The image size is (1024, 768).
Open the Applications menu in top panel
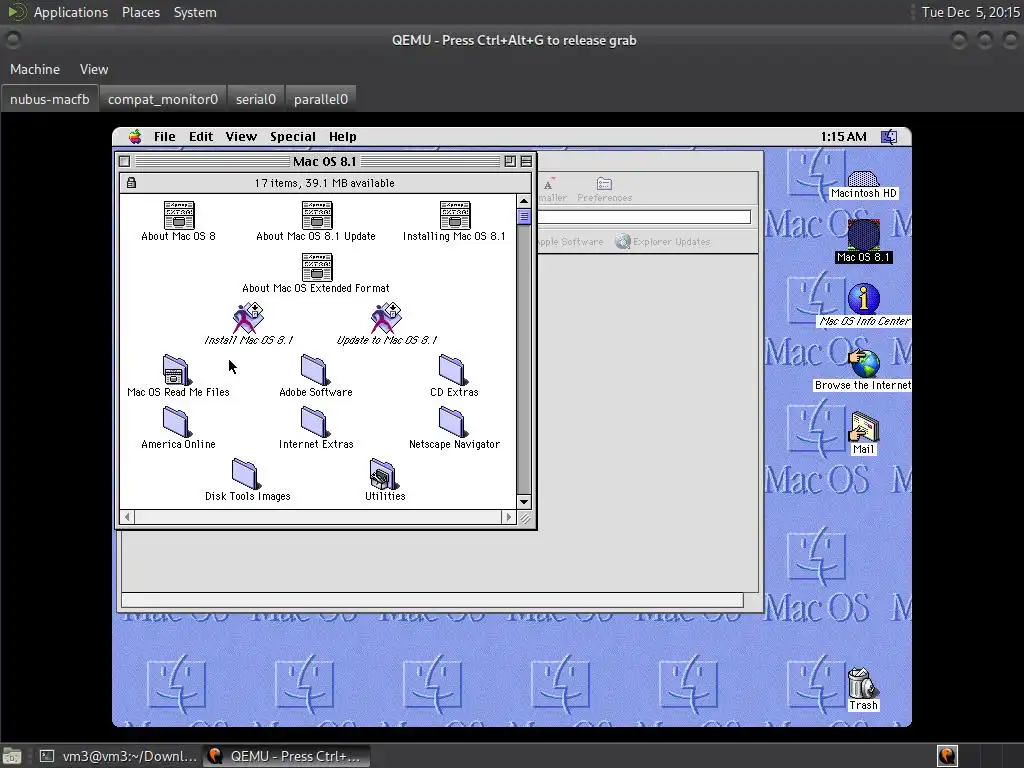click(x=71, y=12)
